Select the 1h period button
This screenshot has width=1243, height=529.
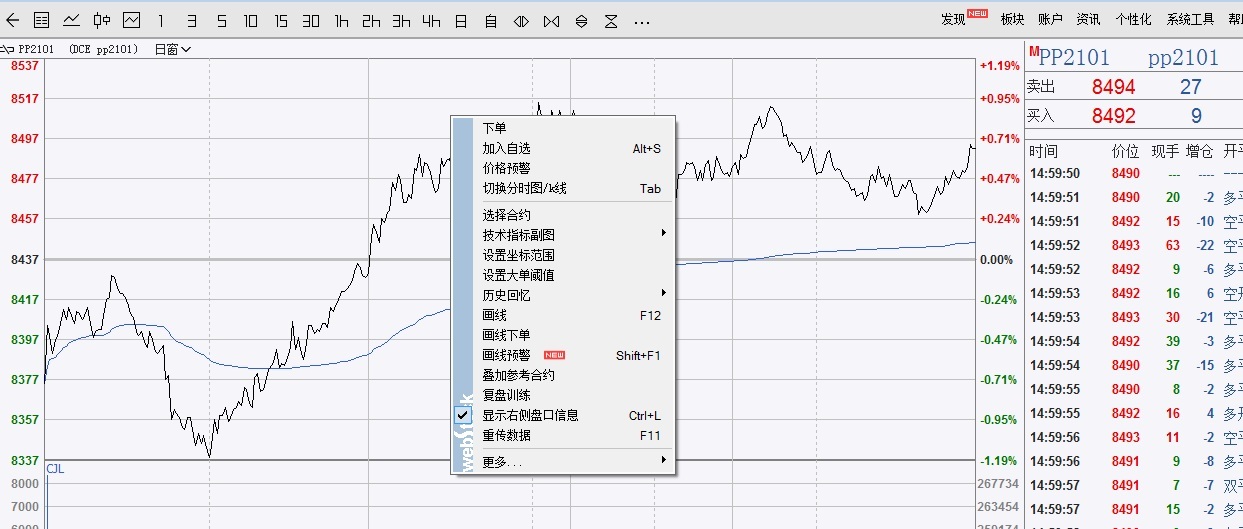click(x=342, y=20)
